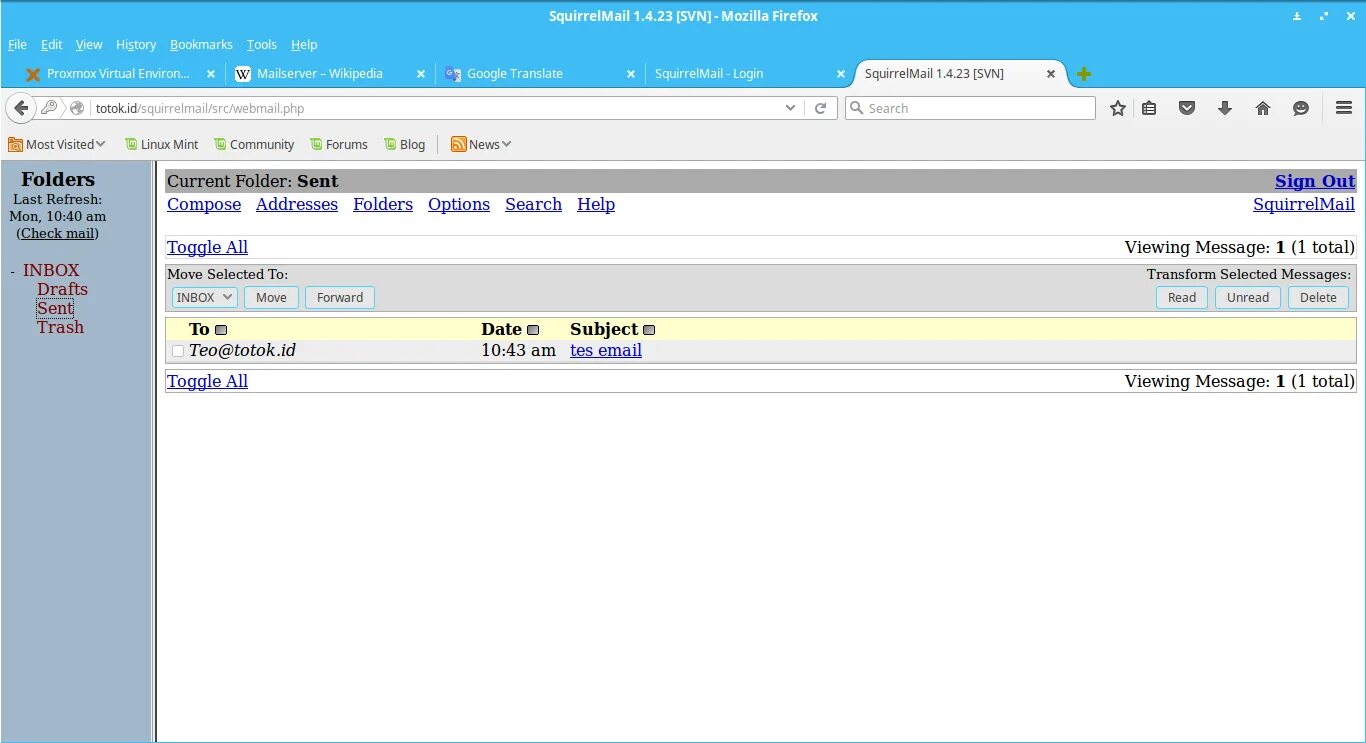The height and width of the screenshot is (743, 1366).
Task: Open the History menu
Action: [136, 45]
